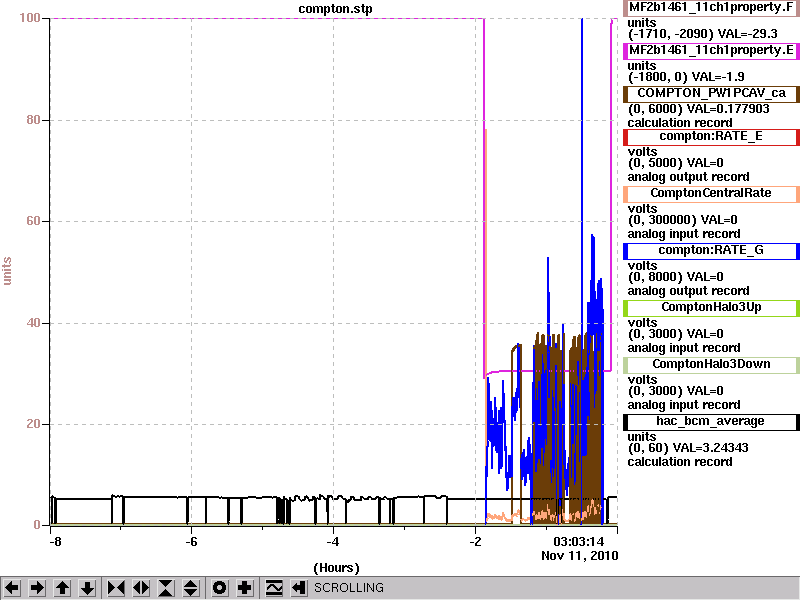Click the y-axis tick label 60

[x=33, y=221]
